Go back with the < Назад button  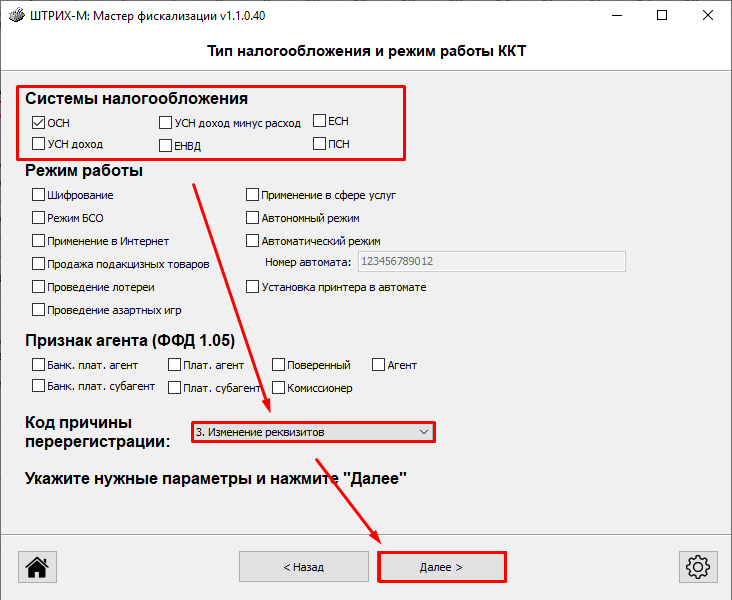point(303,566)
